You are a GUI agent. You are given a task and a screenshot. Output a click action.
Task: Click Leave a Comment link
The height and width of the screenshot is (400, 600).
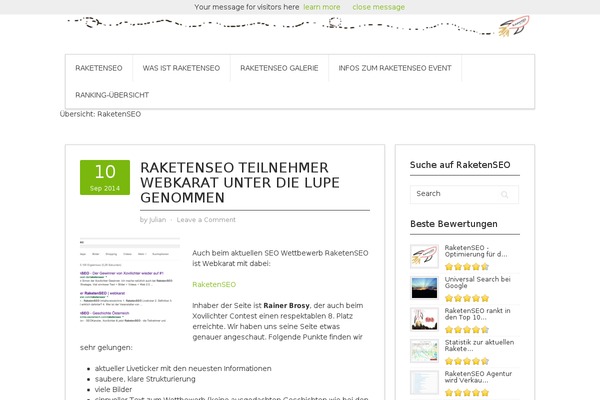pos(206,220)
